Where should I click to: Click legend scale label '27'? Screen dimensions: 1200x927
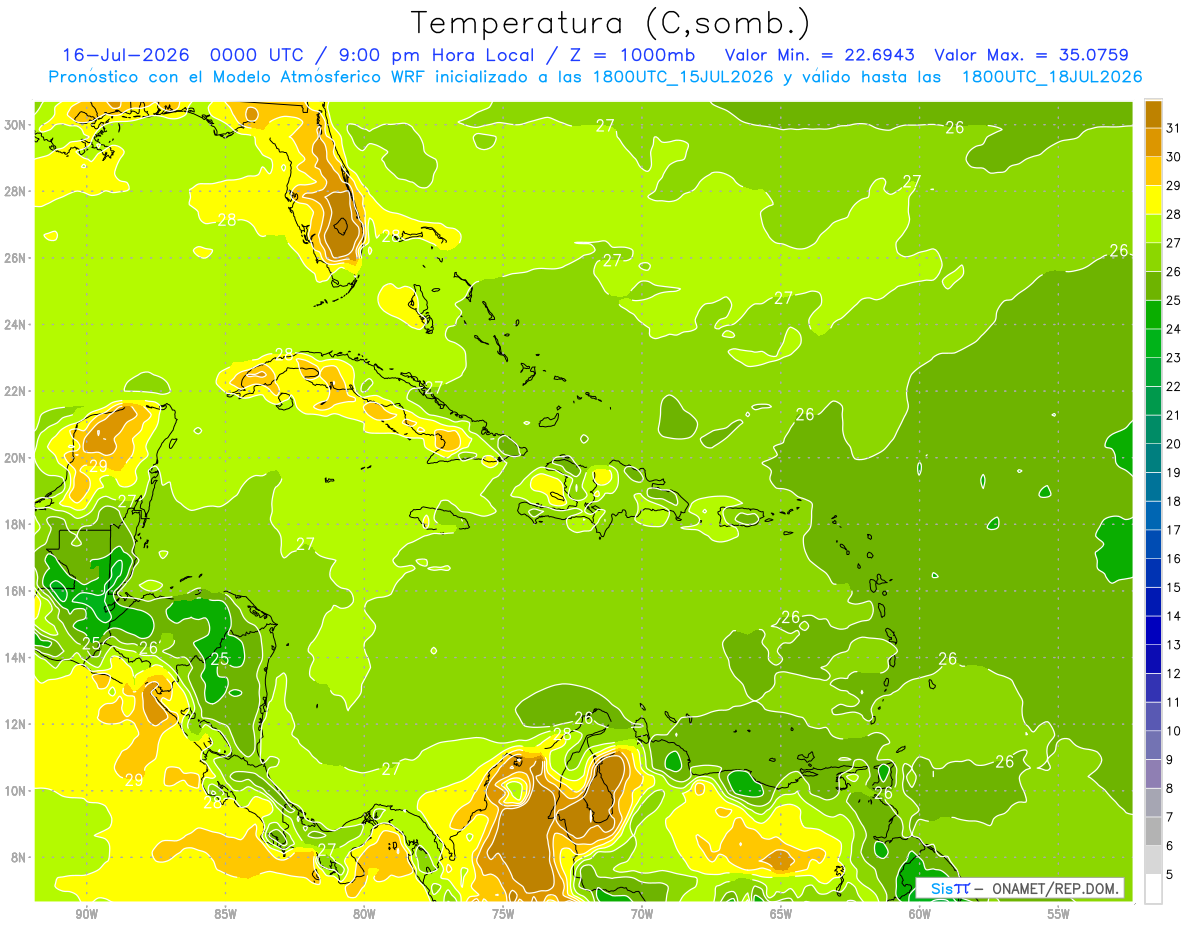[1174, 243]
